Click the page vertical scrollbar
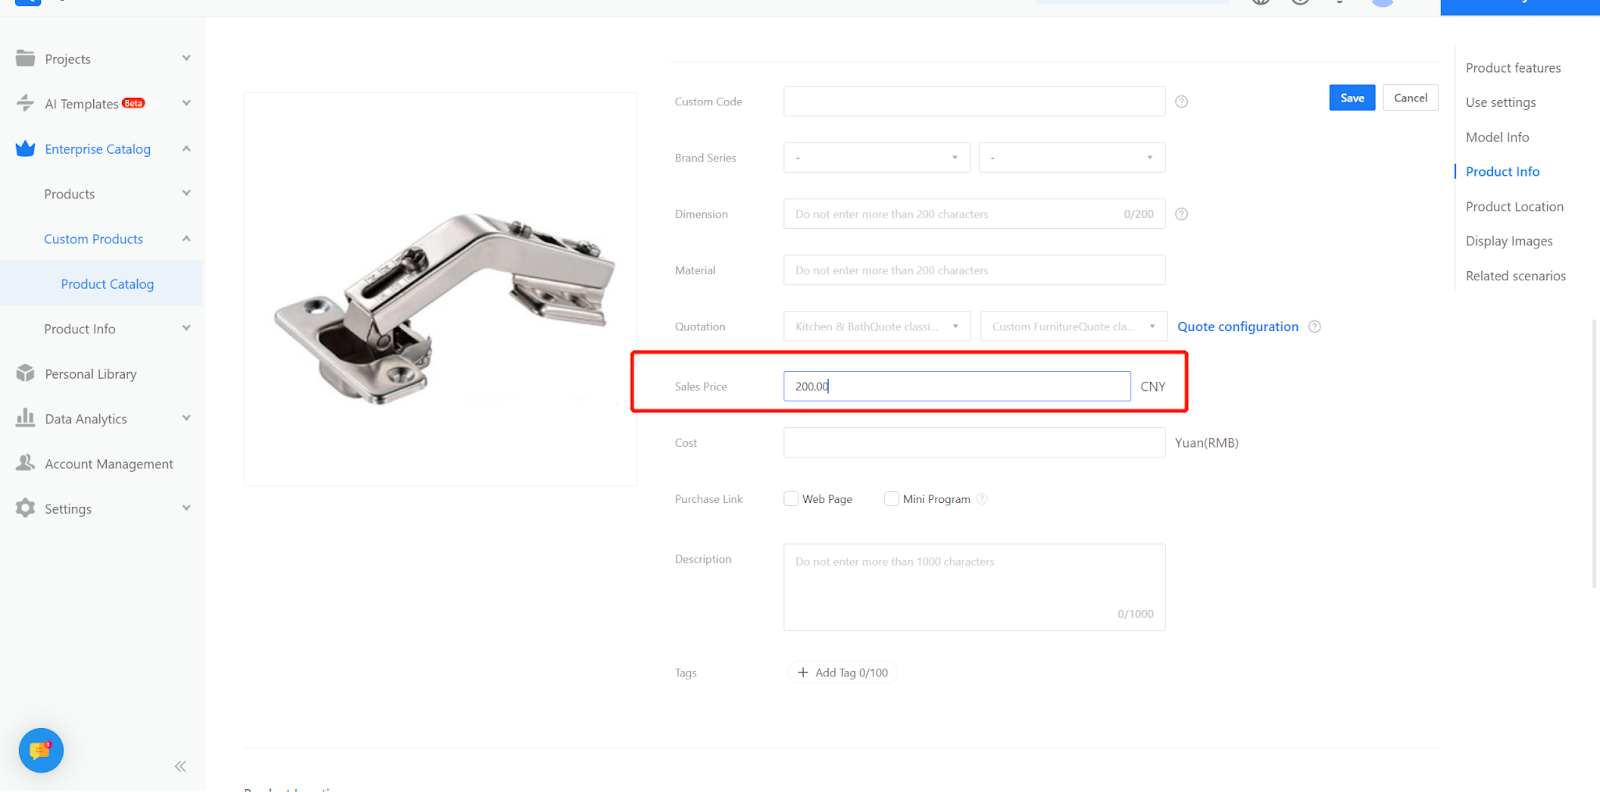 tap(1595, 453)
